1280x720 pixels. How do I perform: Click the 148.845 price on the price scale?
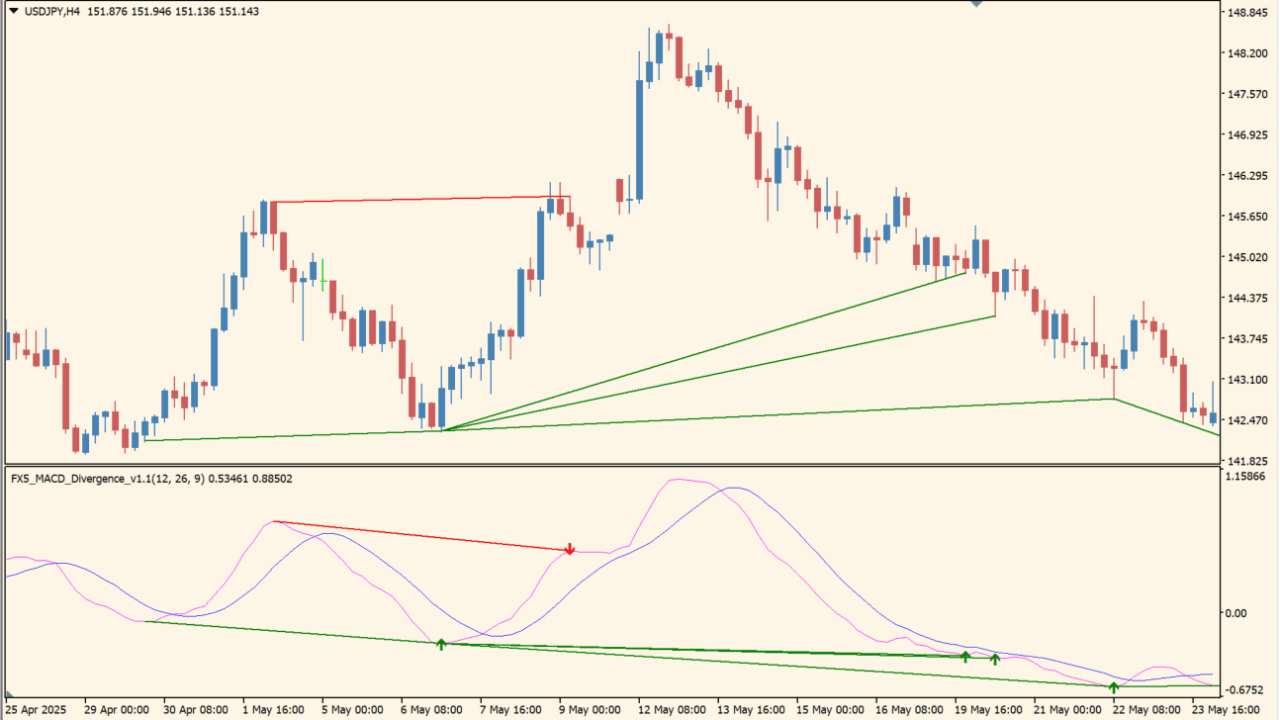[x=1249, y=12]
